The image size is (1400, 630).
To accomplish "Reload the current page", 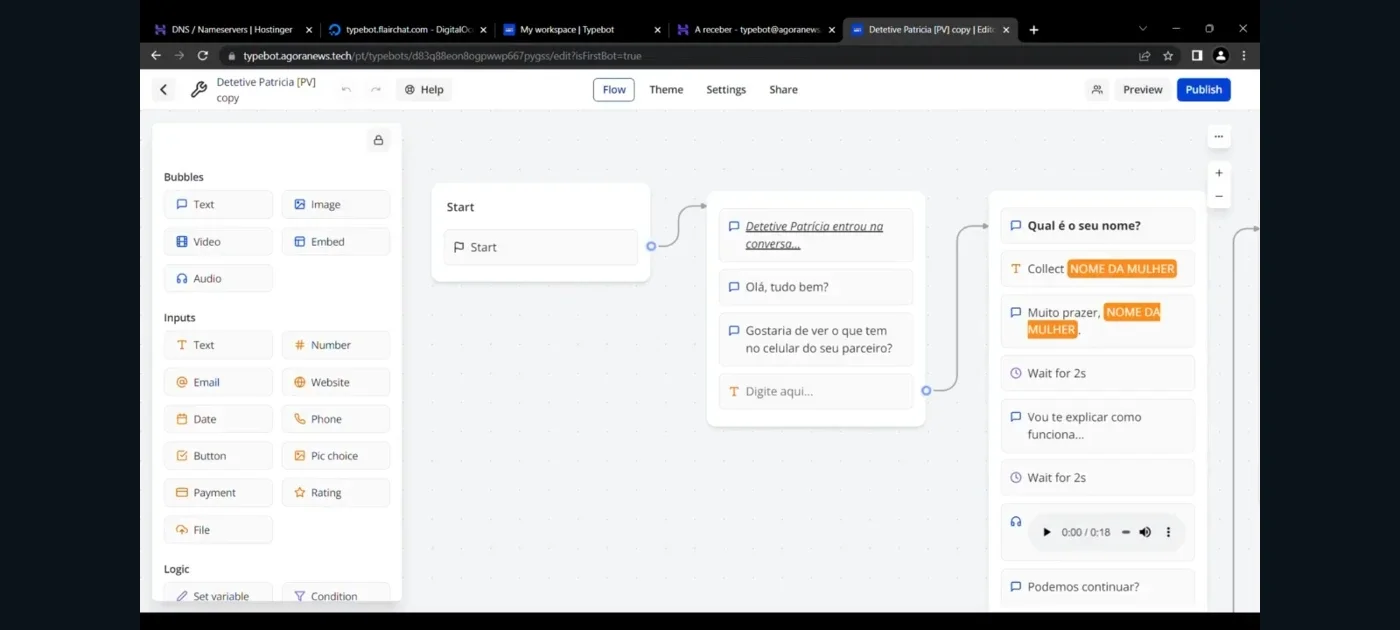I will coord(203,56).
